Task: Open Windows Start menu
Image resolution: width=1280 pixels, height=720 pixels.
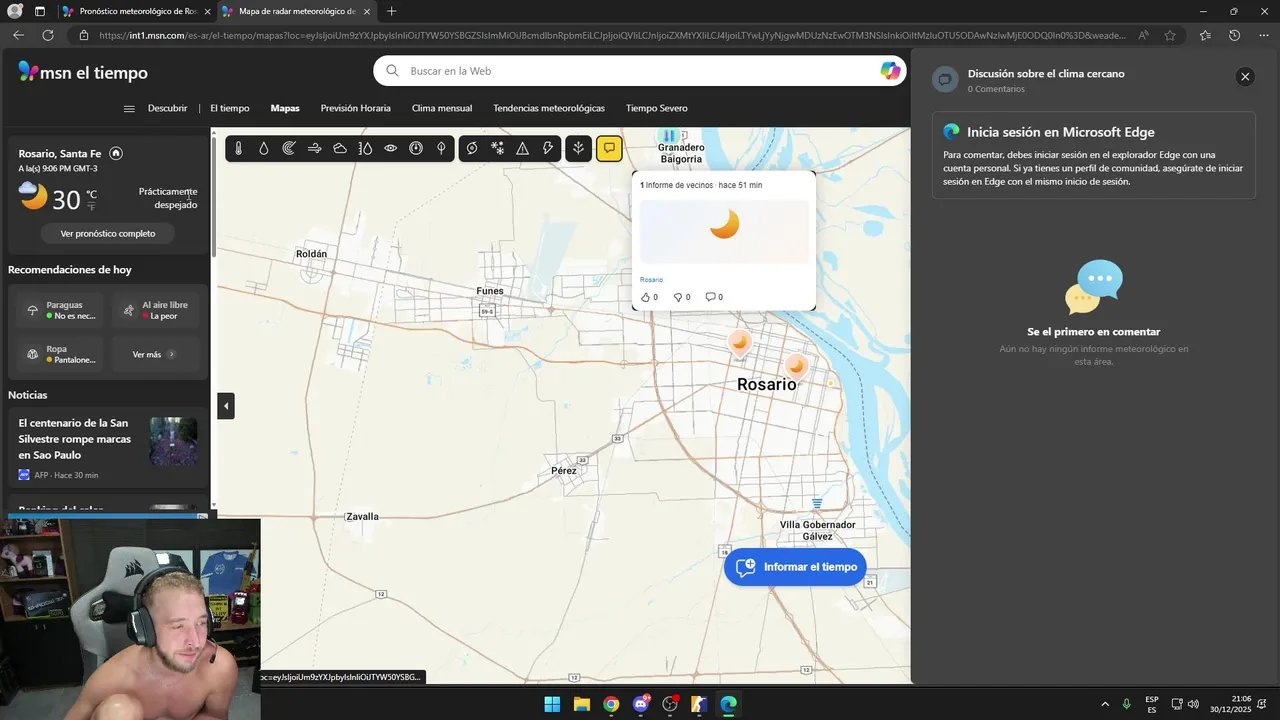Action: click(x=552, y=704)
